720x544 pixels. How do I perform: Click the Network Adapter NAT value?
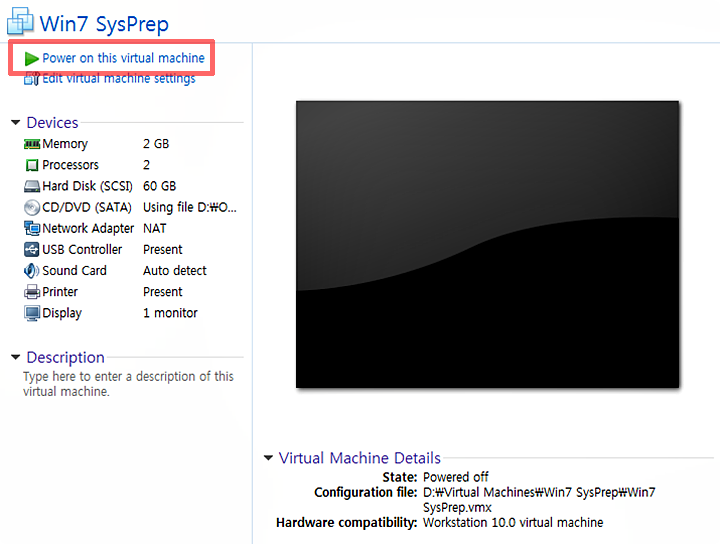[x=155, y=228]
